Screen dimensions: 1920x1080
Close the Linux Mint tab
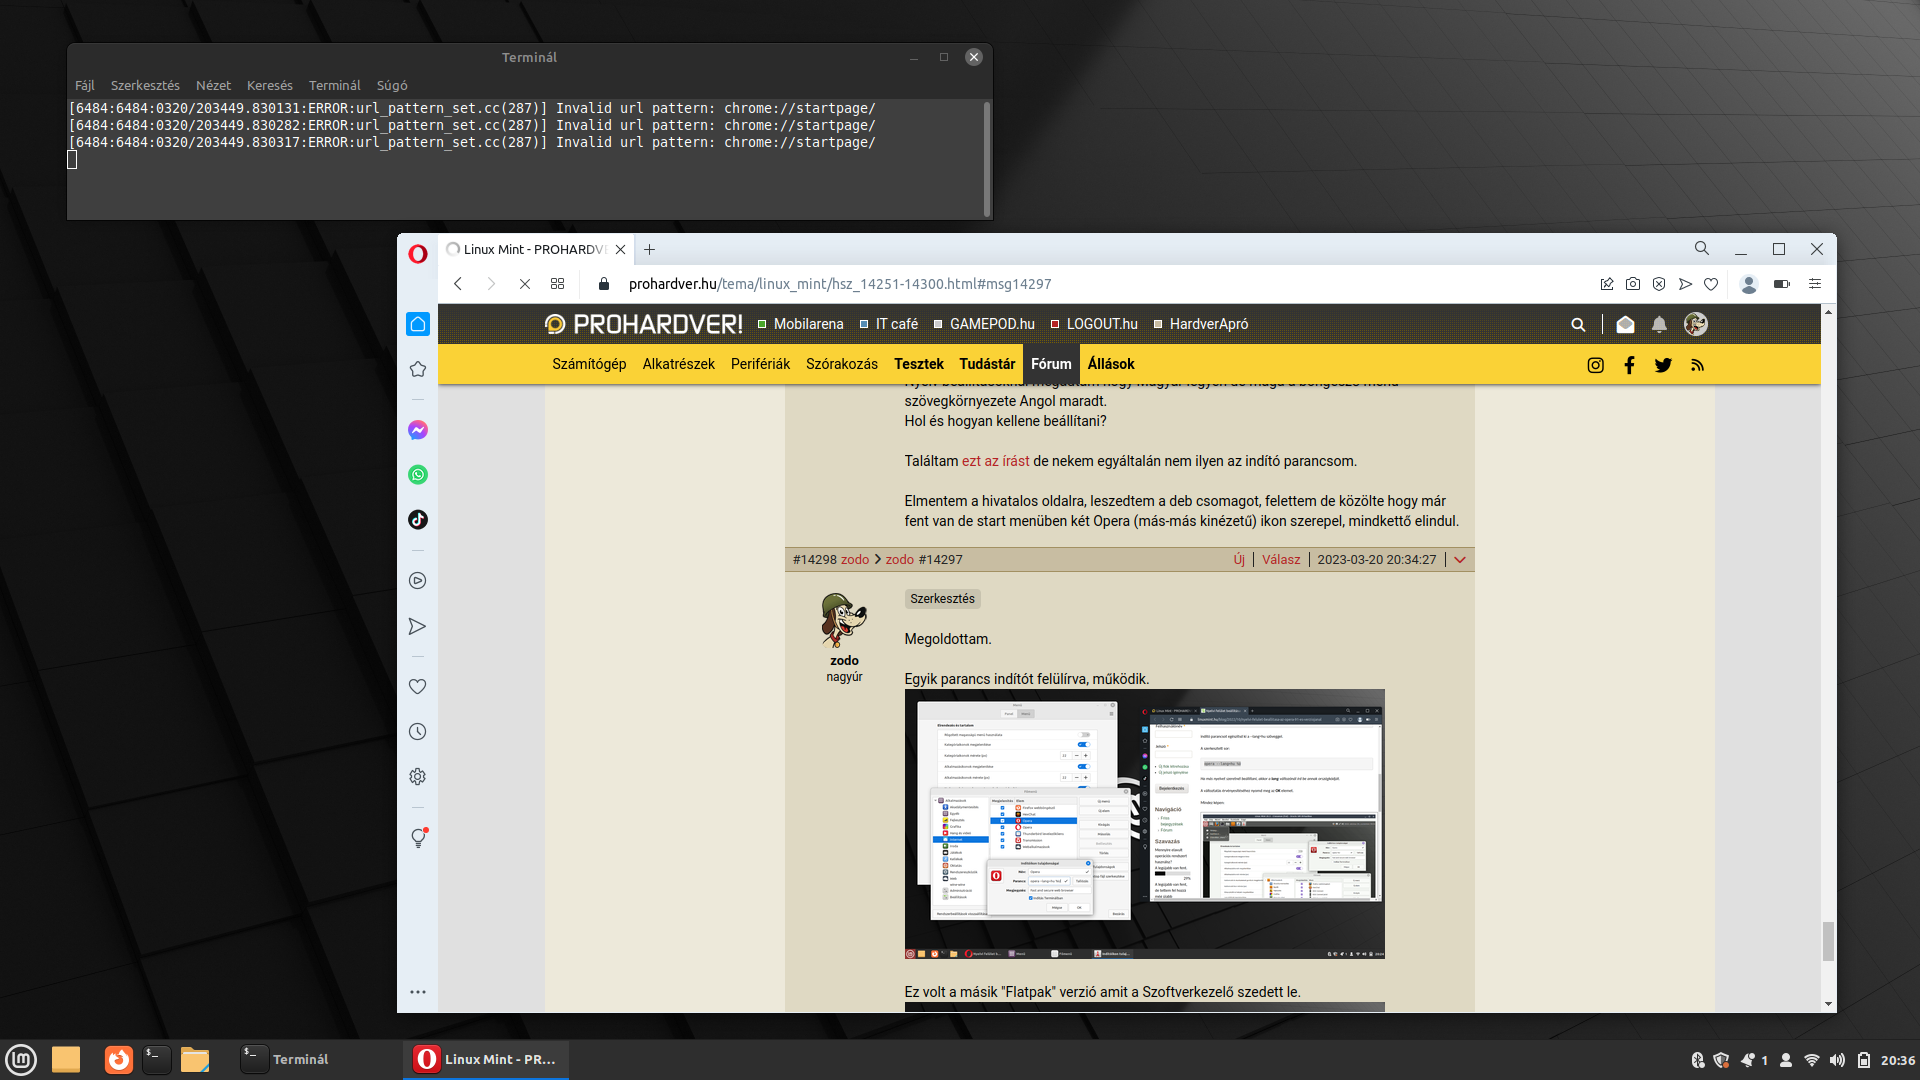tap(621, 250)
